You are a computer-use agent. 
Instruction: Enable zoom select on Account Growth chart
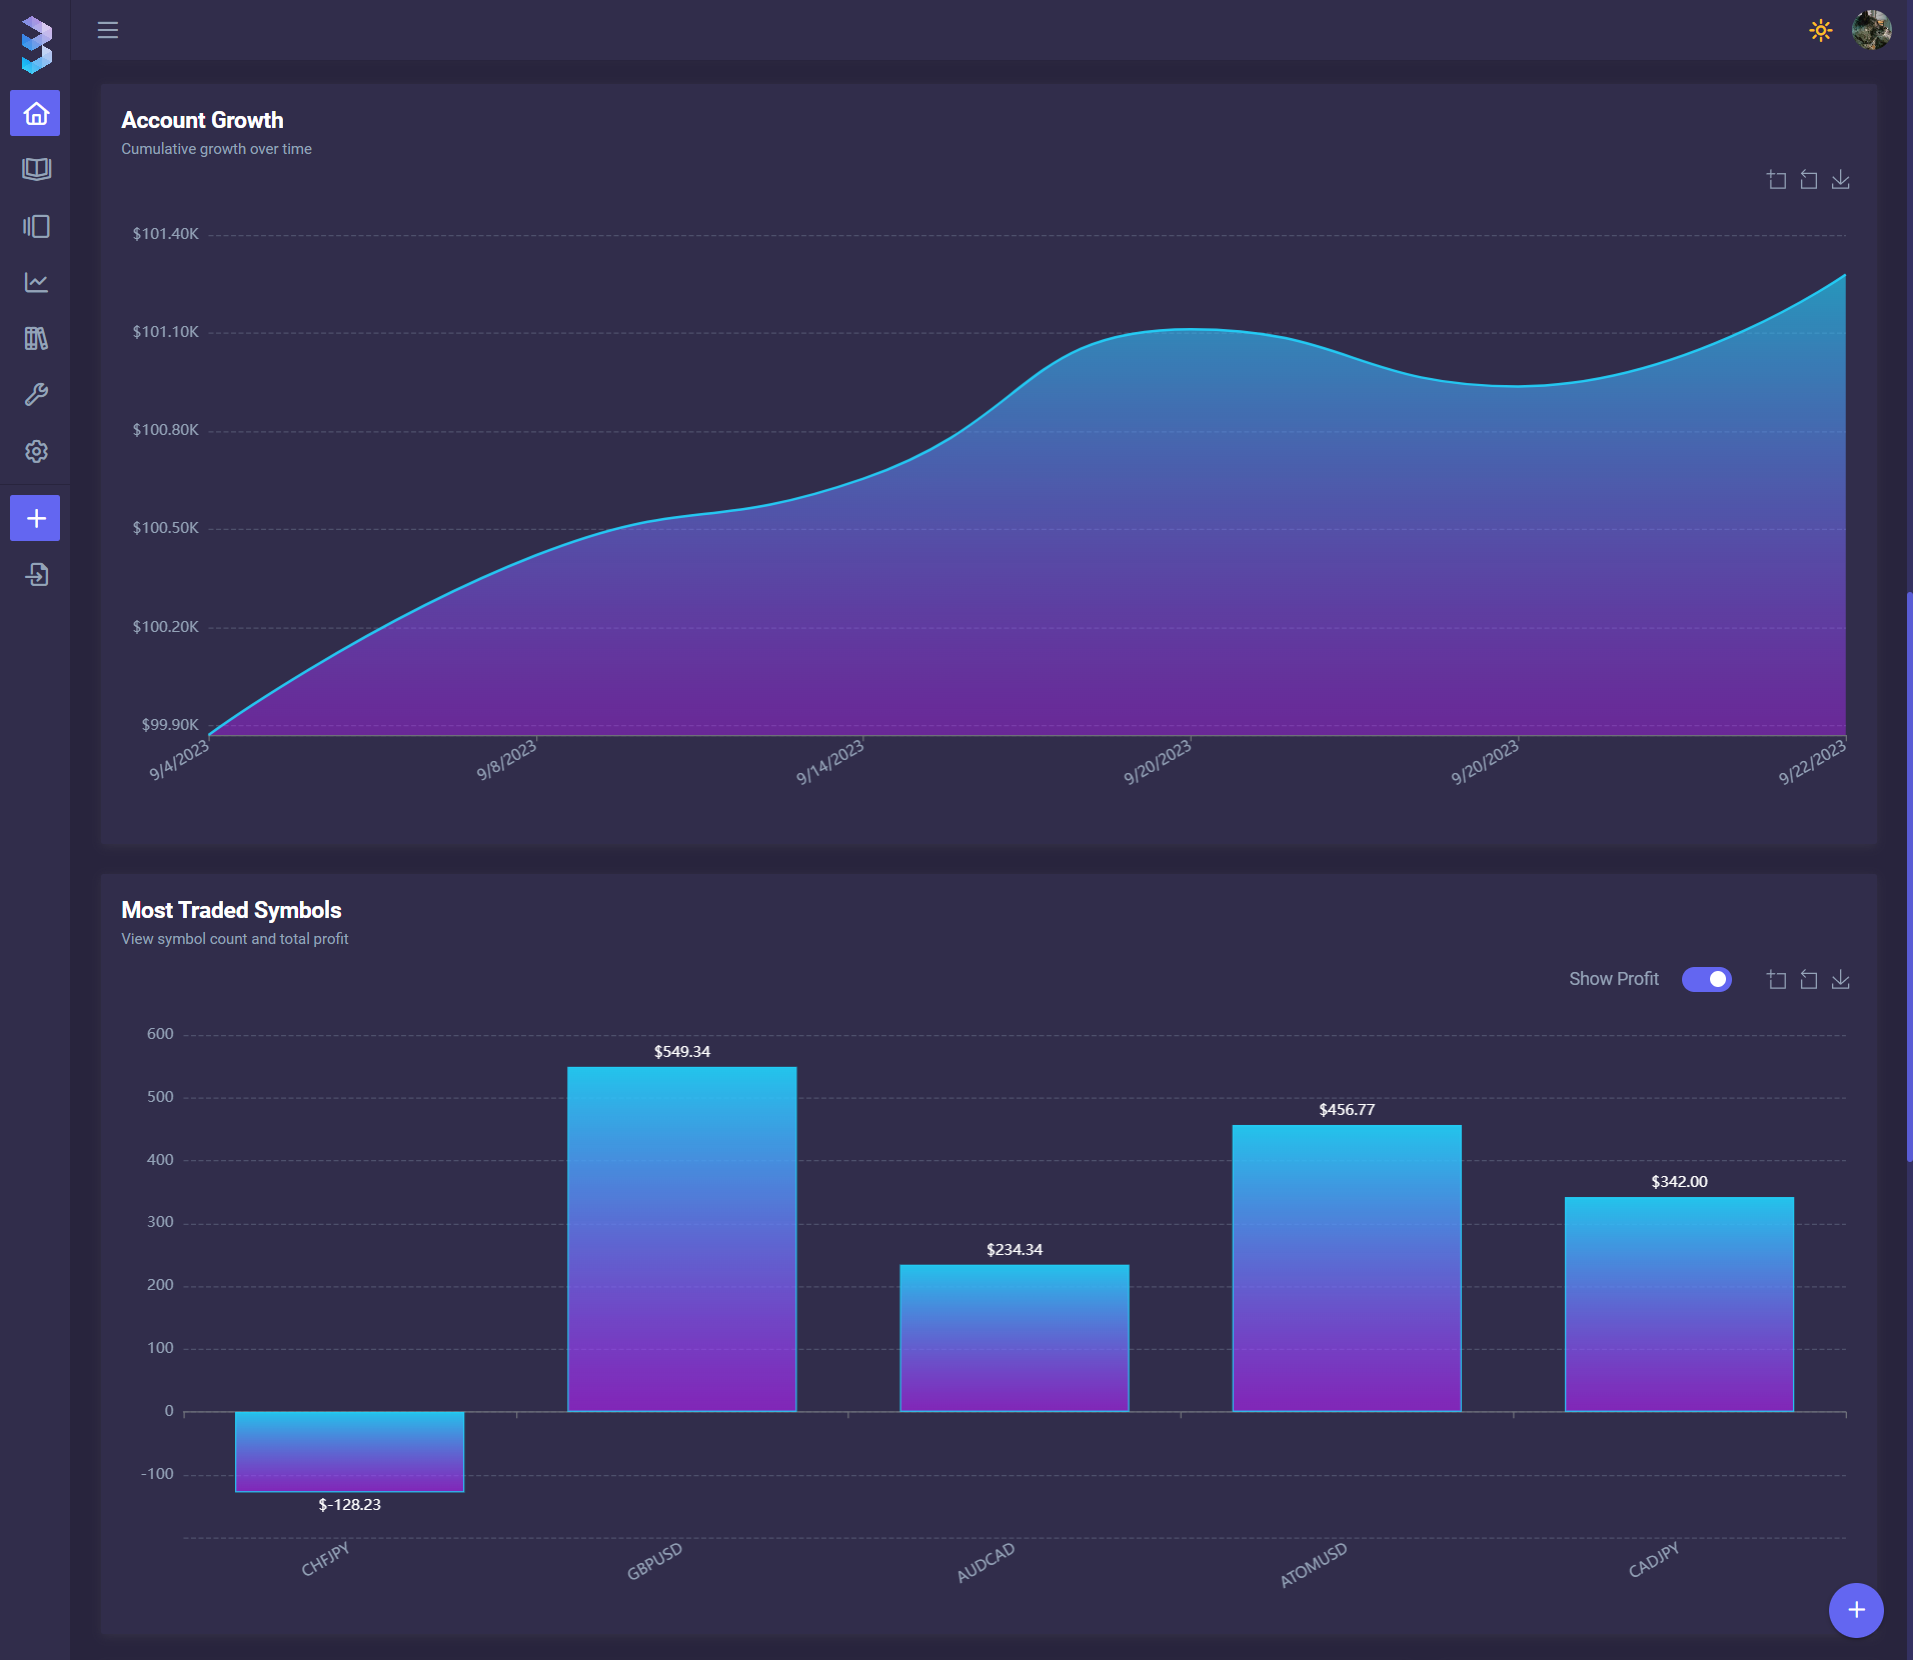(1776, 180)
